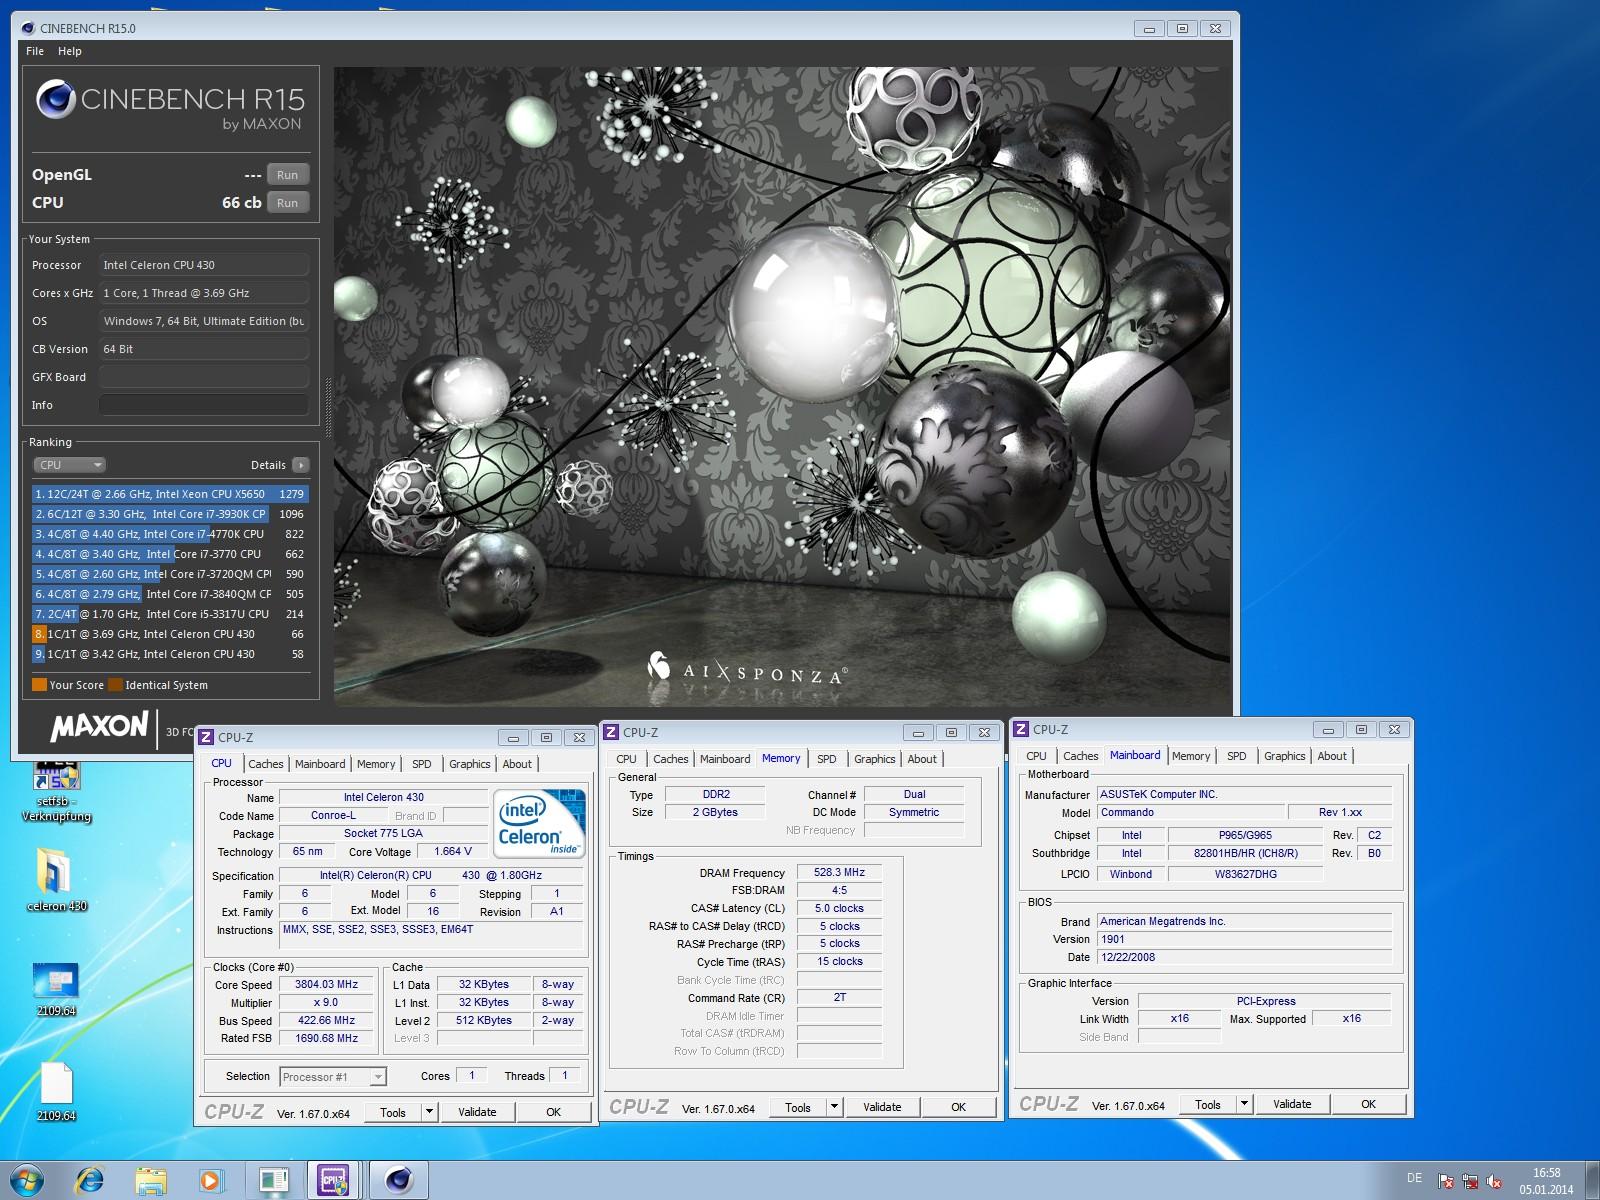Image resolution: width=1600 pixels, height=1200 pixels.
Task: Click Validate in left CPU-Z window
Action: click(x=477, y=1112)
